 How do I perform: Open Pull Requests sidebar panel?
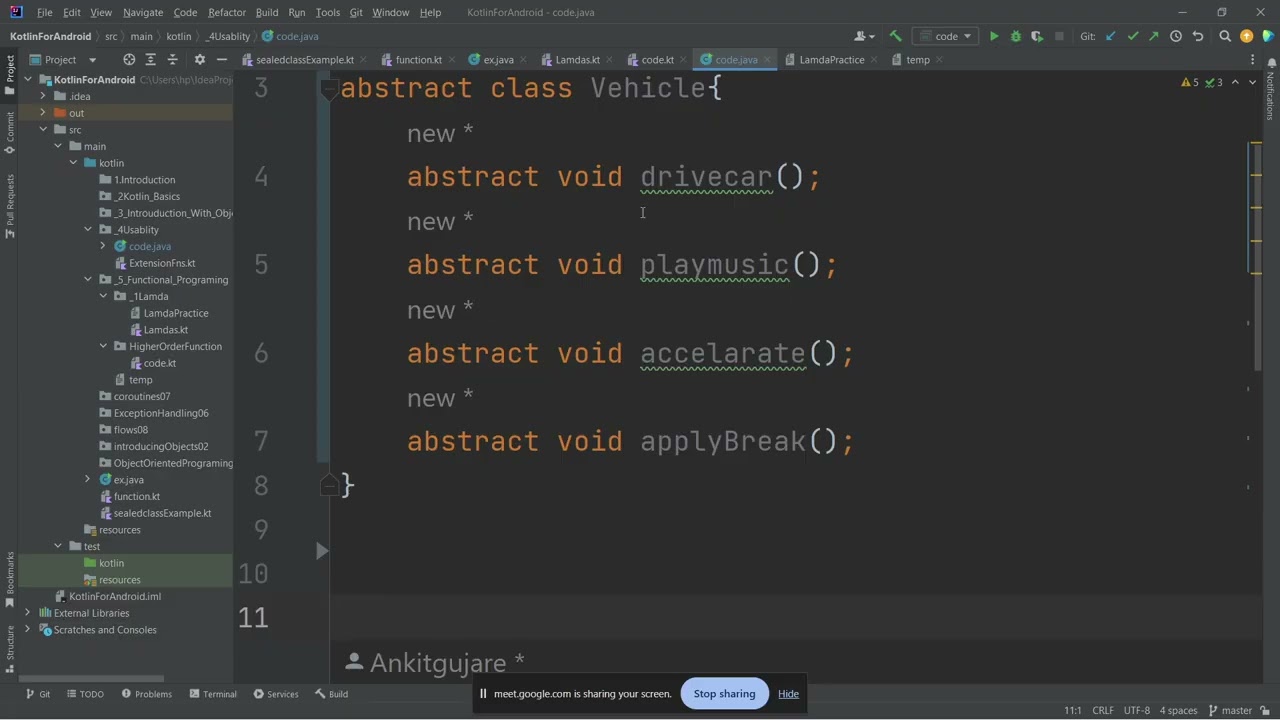(x=10, y=206)
